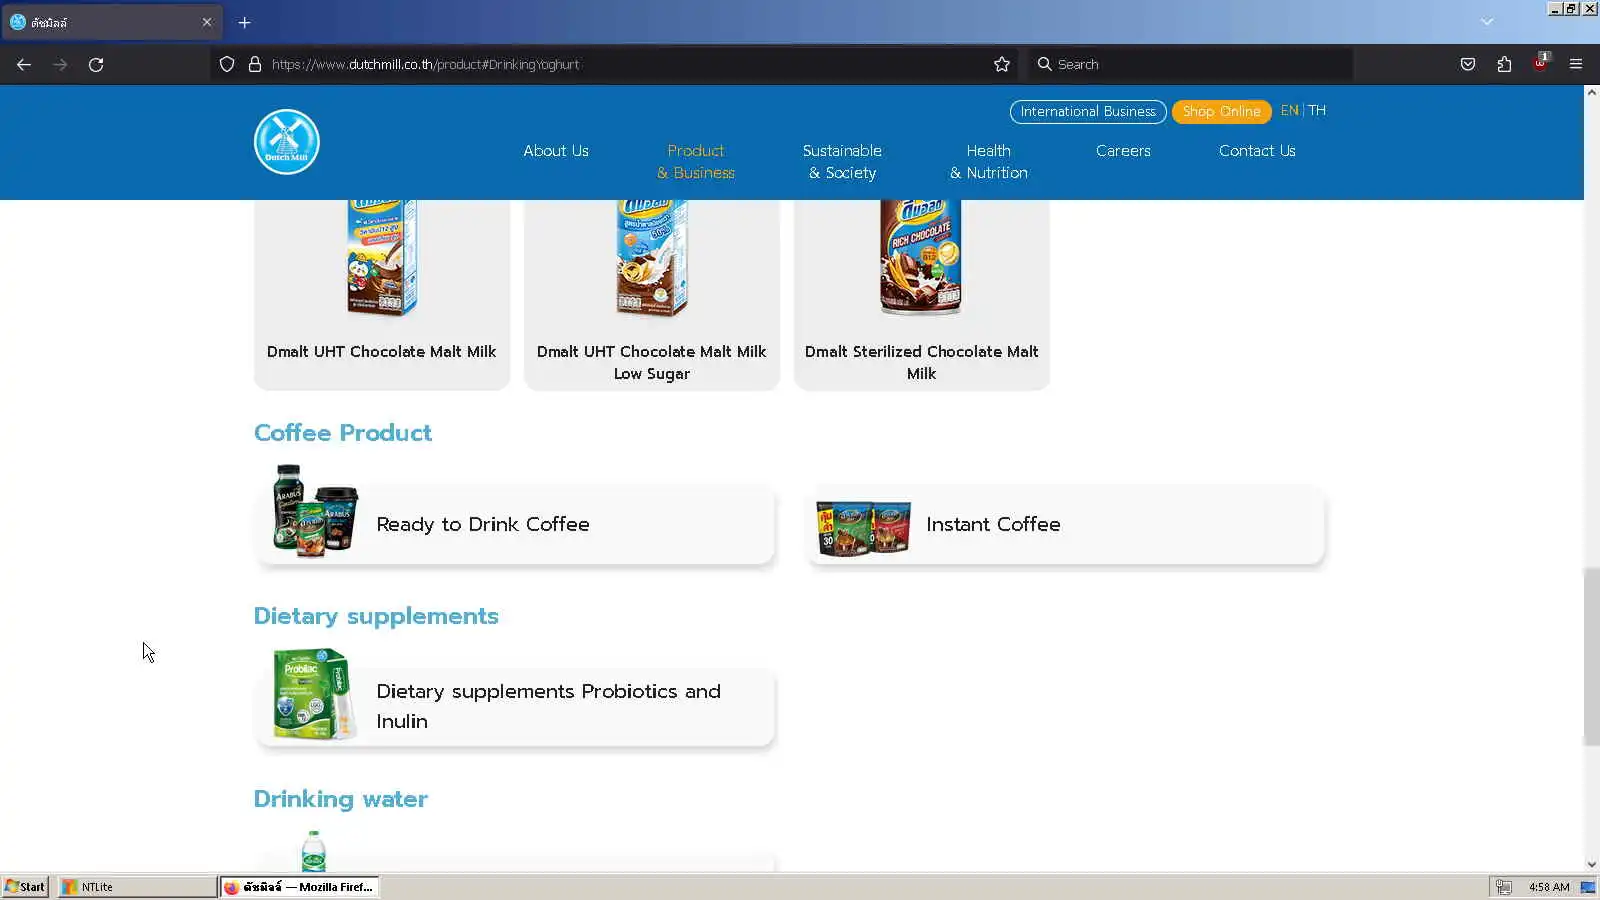Open a new browser tab
1600x900 pixels.
pyautogui.click(x=244, y=22)
